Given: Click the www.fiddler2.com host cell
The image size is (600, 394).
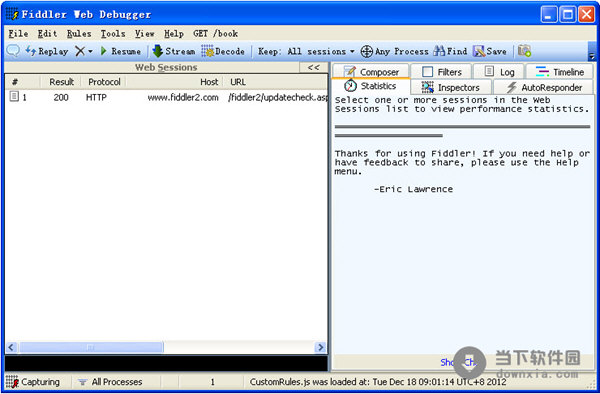Looking at the screenshot, I should coord(183,98).
